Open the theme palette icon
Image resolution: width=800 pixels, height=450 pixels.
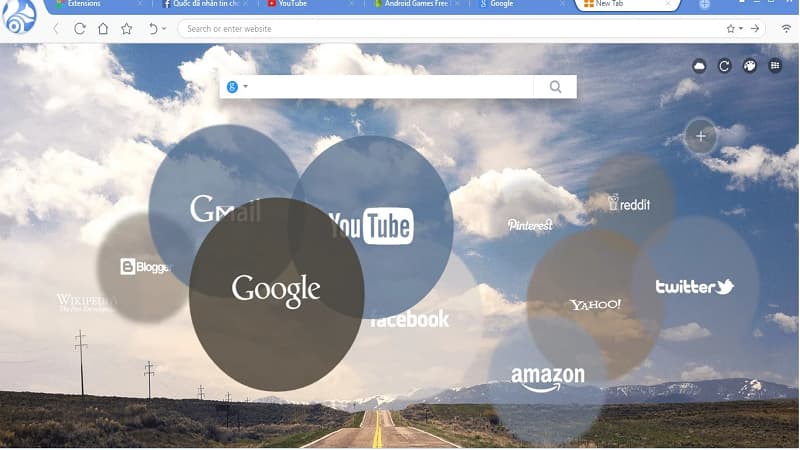[x=749, y=66]
